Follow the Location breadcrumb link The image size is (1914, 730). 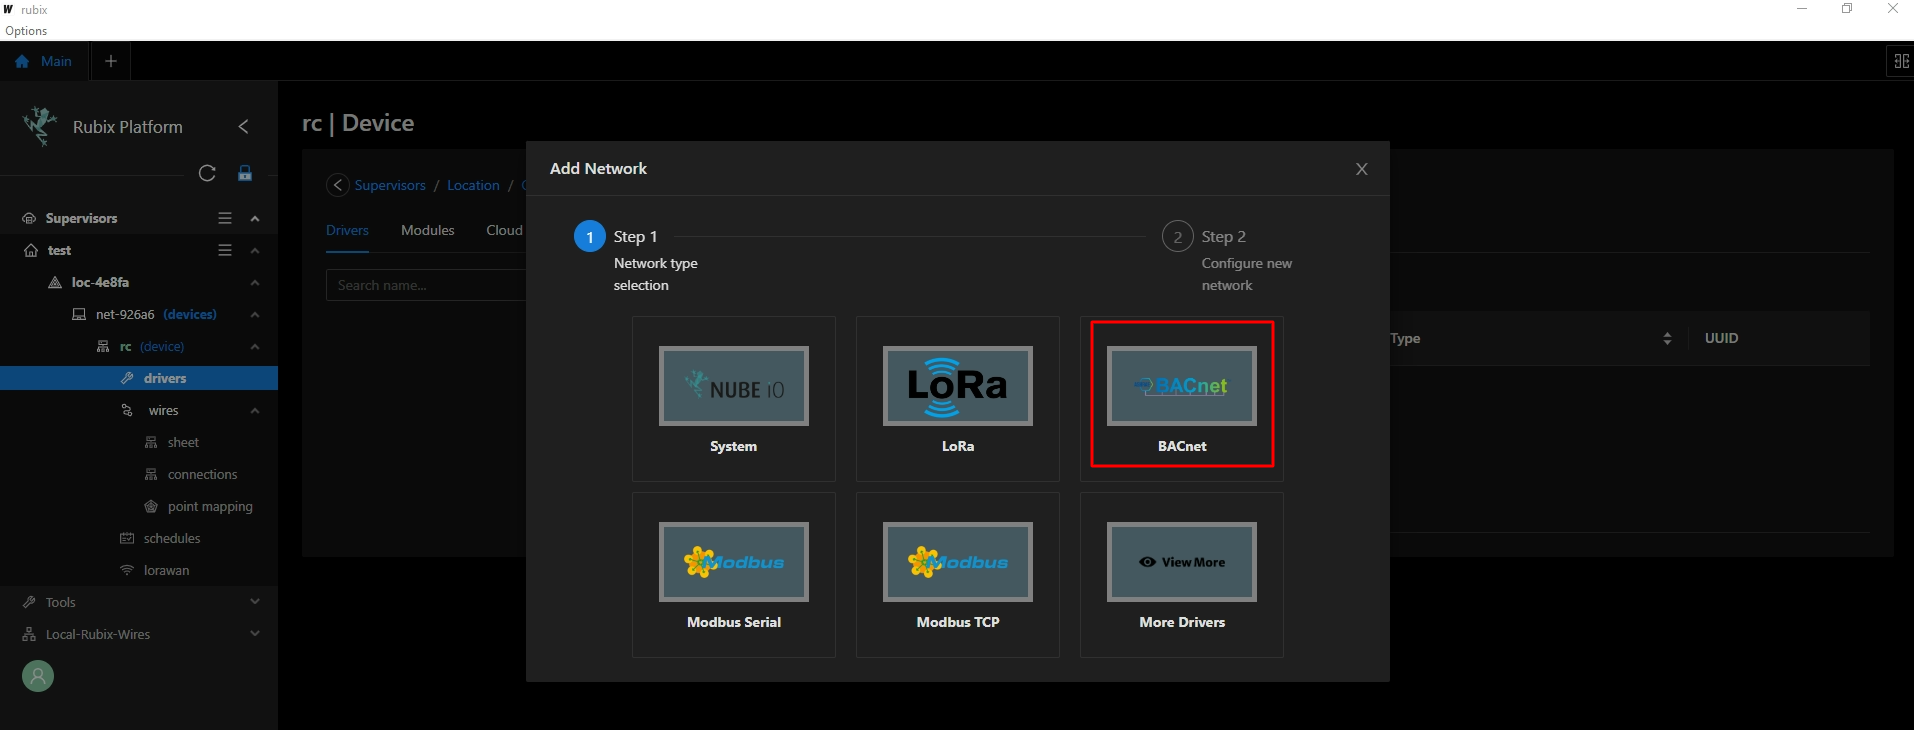point(473,185)
